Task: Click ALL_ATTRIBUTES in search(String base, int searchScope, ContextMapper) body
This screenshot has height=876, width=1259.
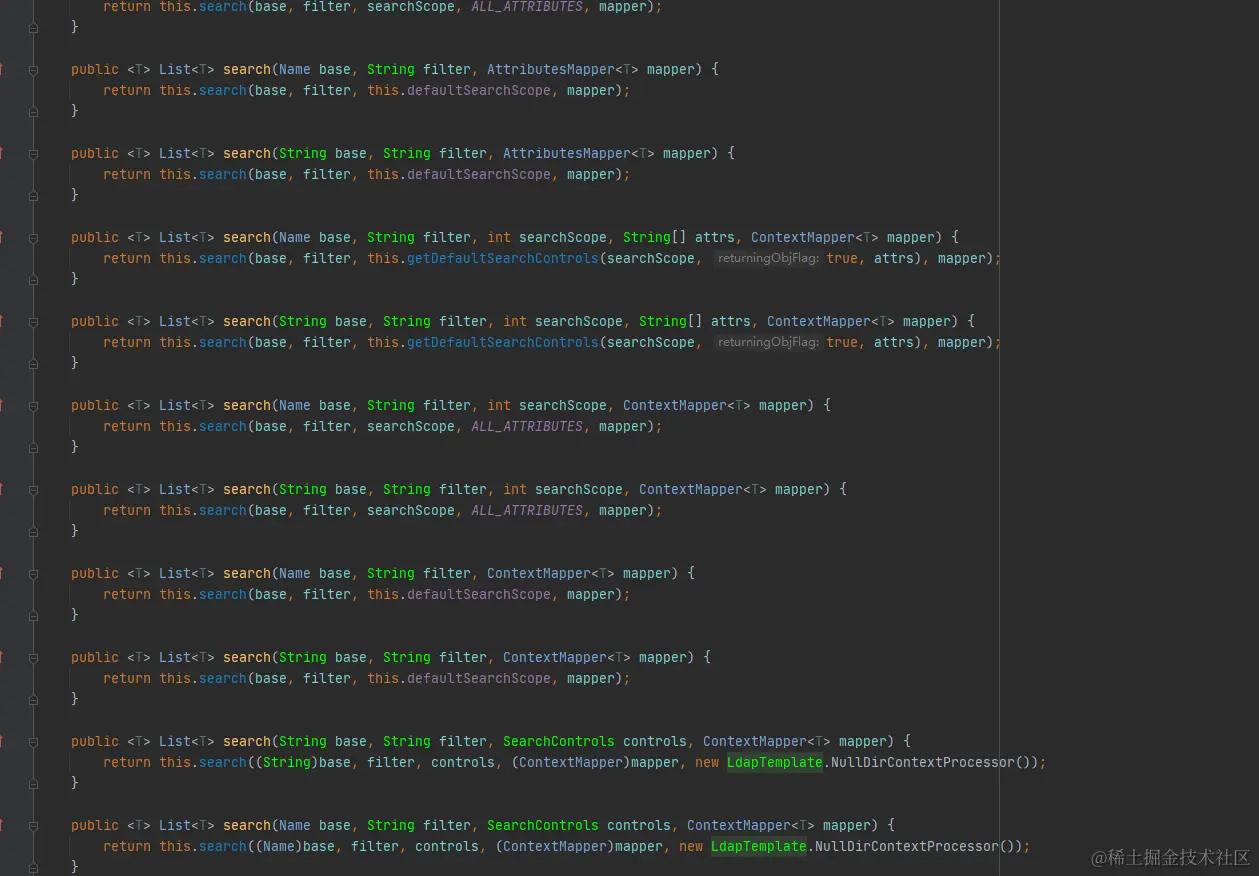Action: [x=527, y=510]
